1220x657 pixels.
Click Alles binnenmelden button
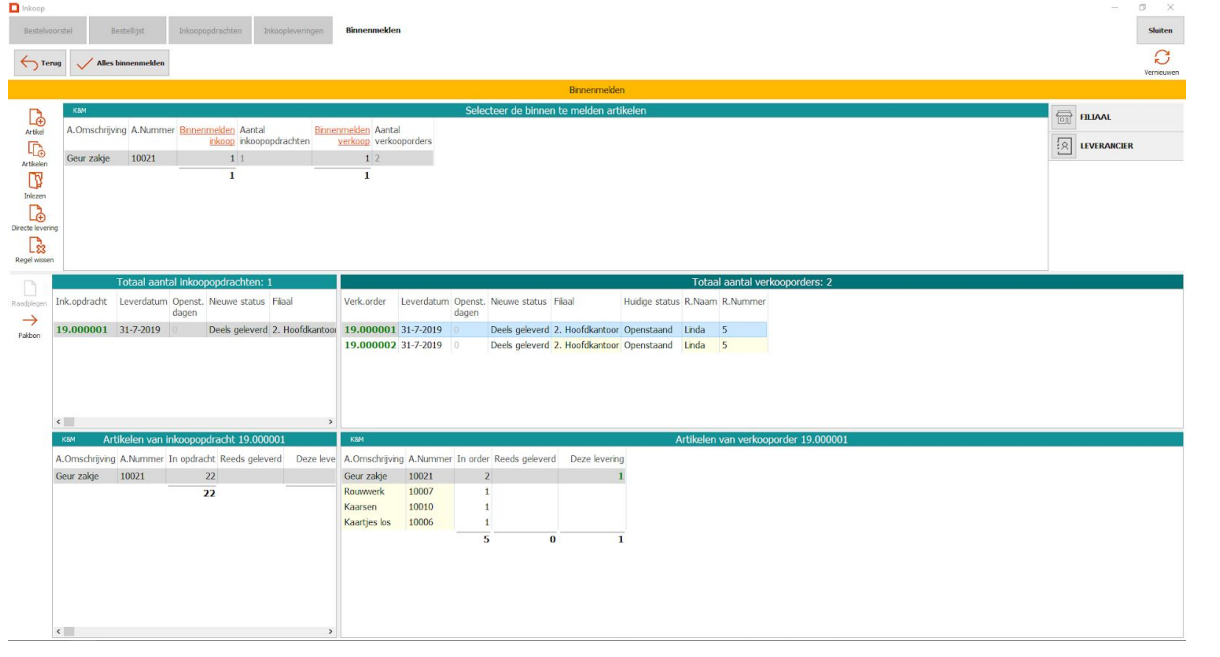[119, 63]
